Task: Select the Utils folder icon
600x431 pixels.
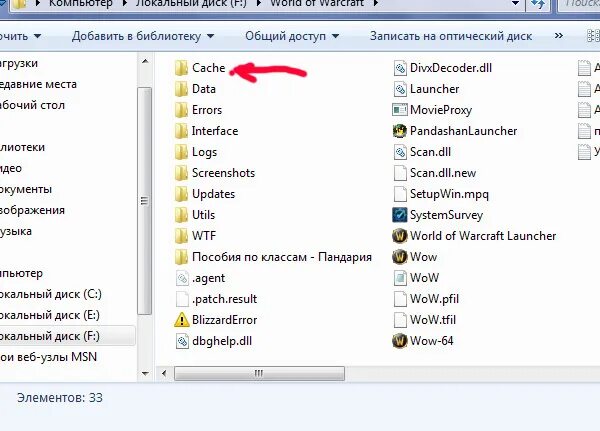Action: click(181, 215)
